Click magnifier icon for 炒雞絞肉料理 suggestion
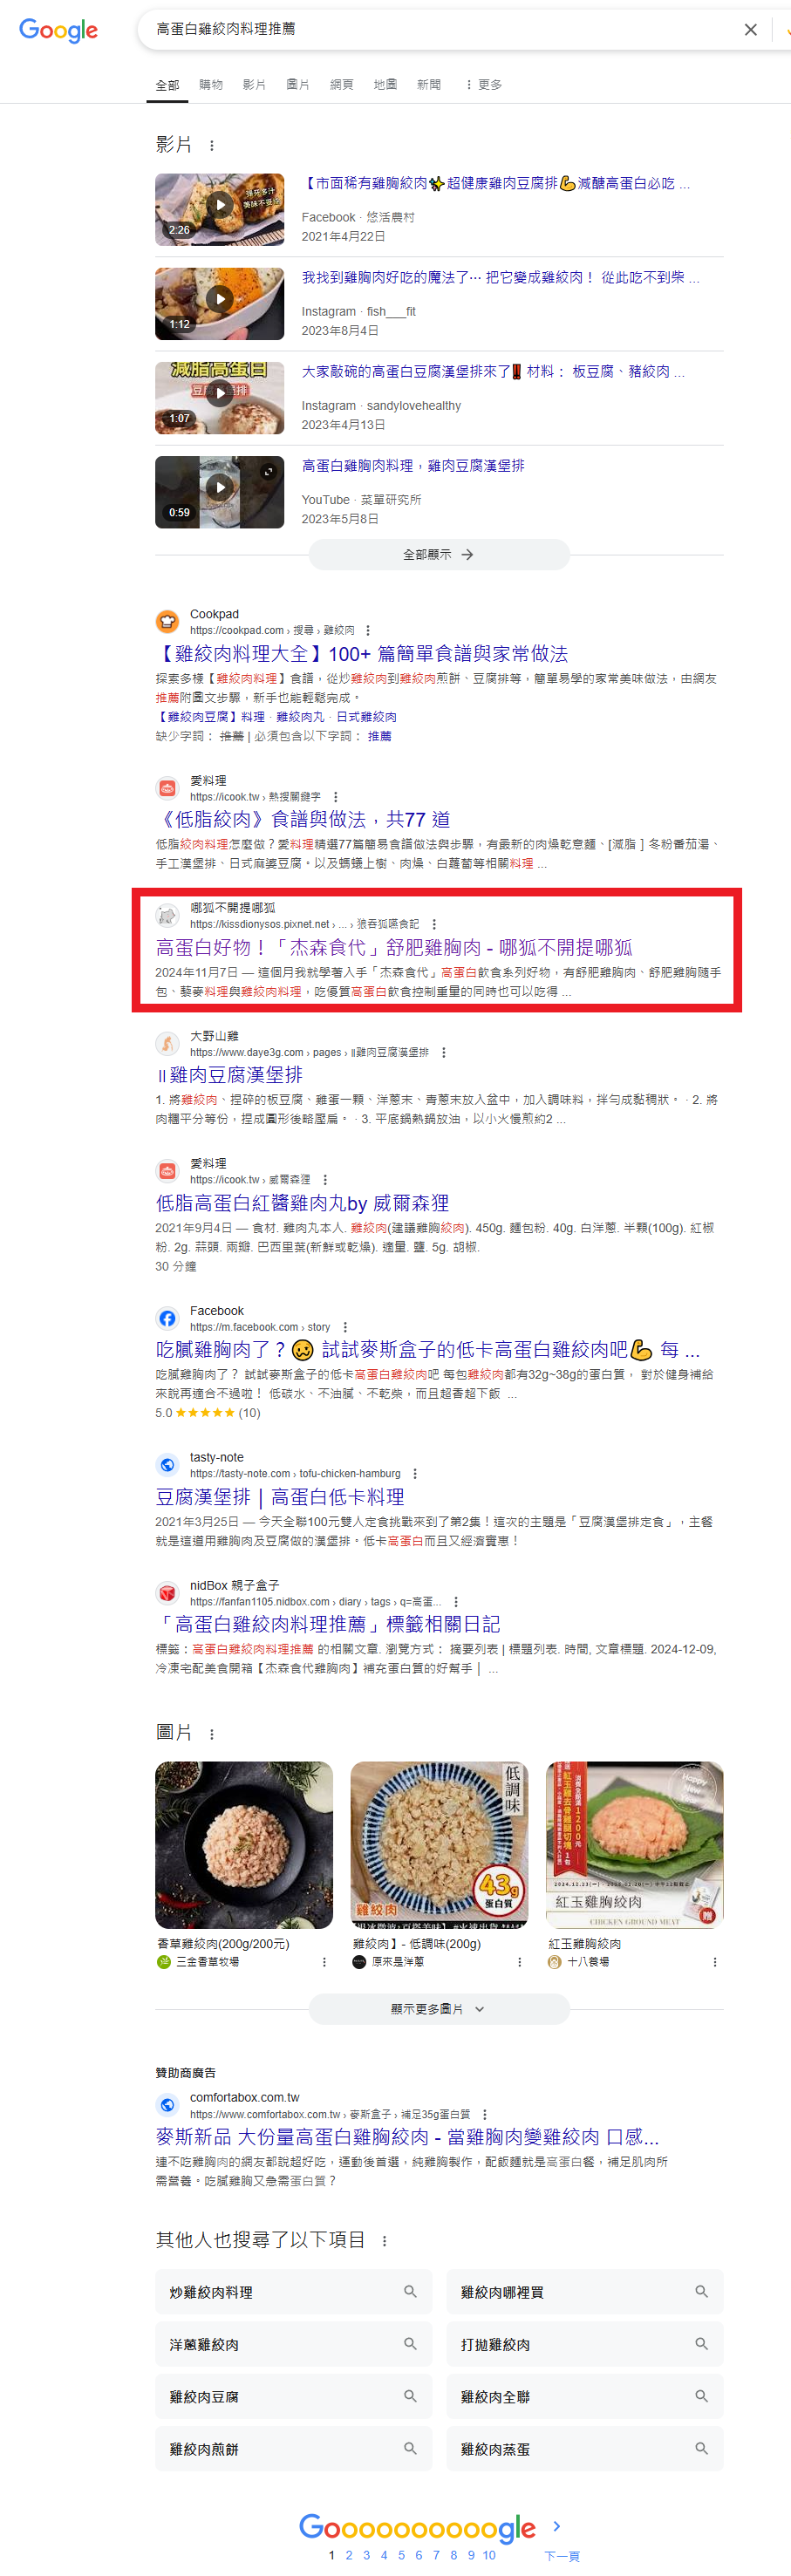Image resolution: width=791 pixels, height=2576 pixels. pos(410,2291)
